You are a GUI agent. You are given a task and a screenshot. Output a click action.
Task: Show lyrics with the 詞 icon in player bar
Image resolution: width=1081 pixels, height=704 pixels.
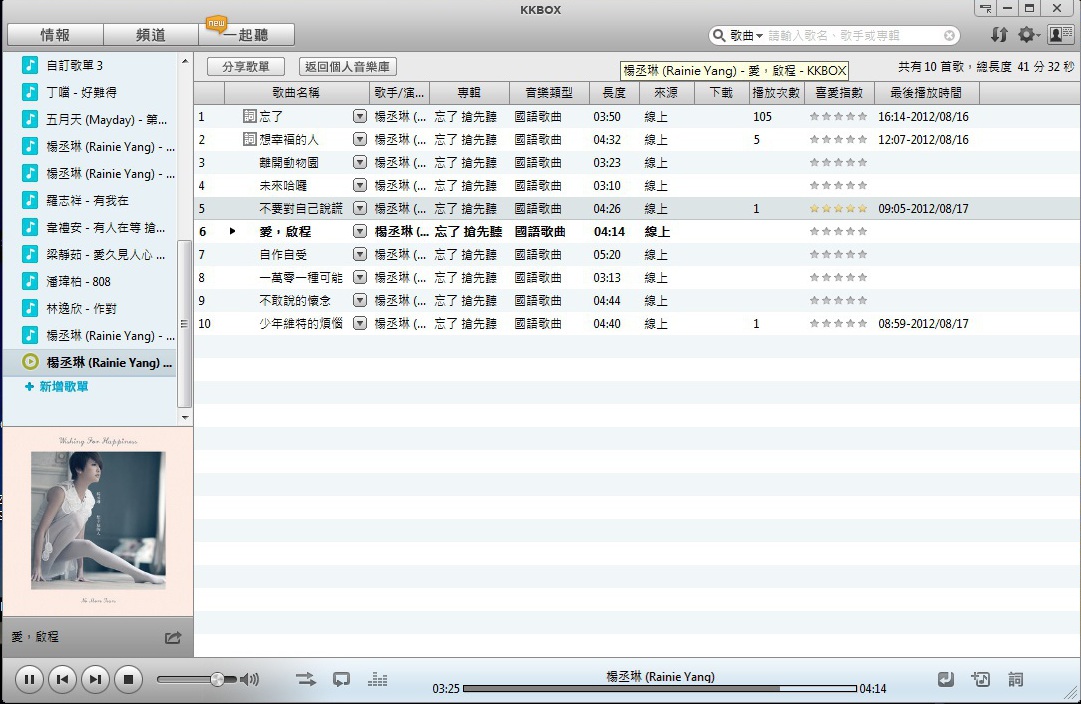1016,679
